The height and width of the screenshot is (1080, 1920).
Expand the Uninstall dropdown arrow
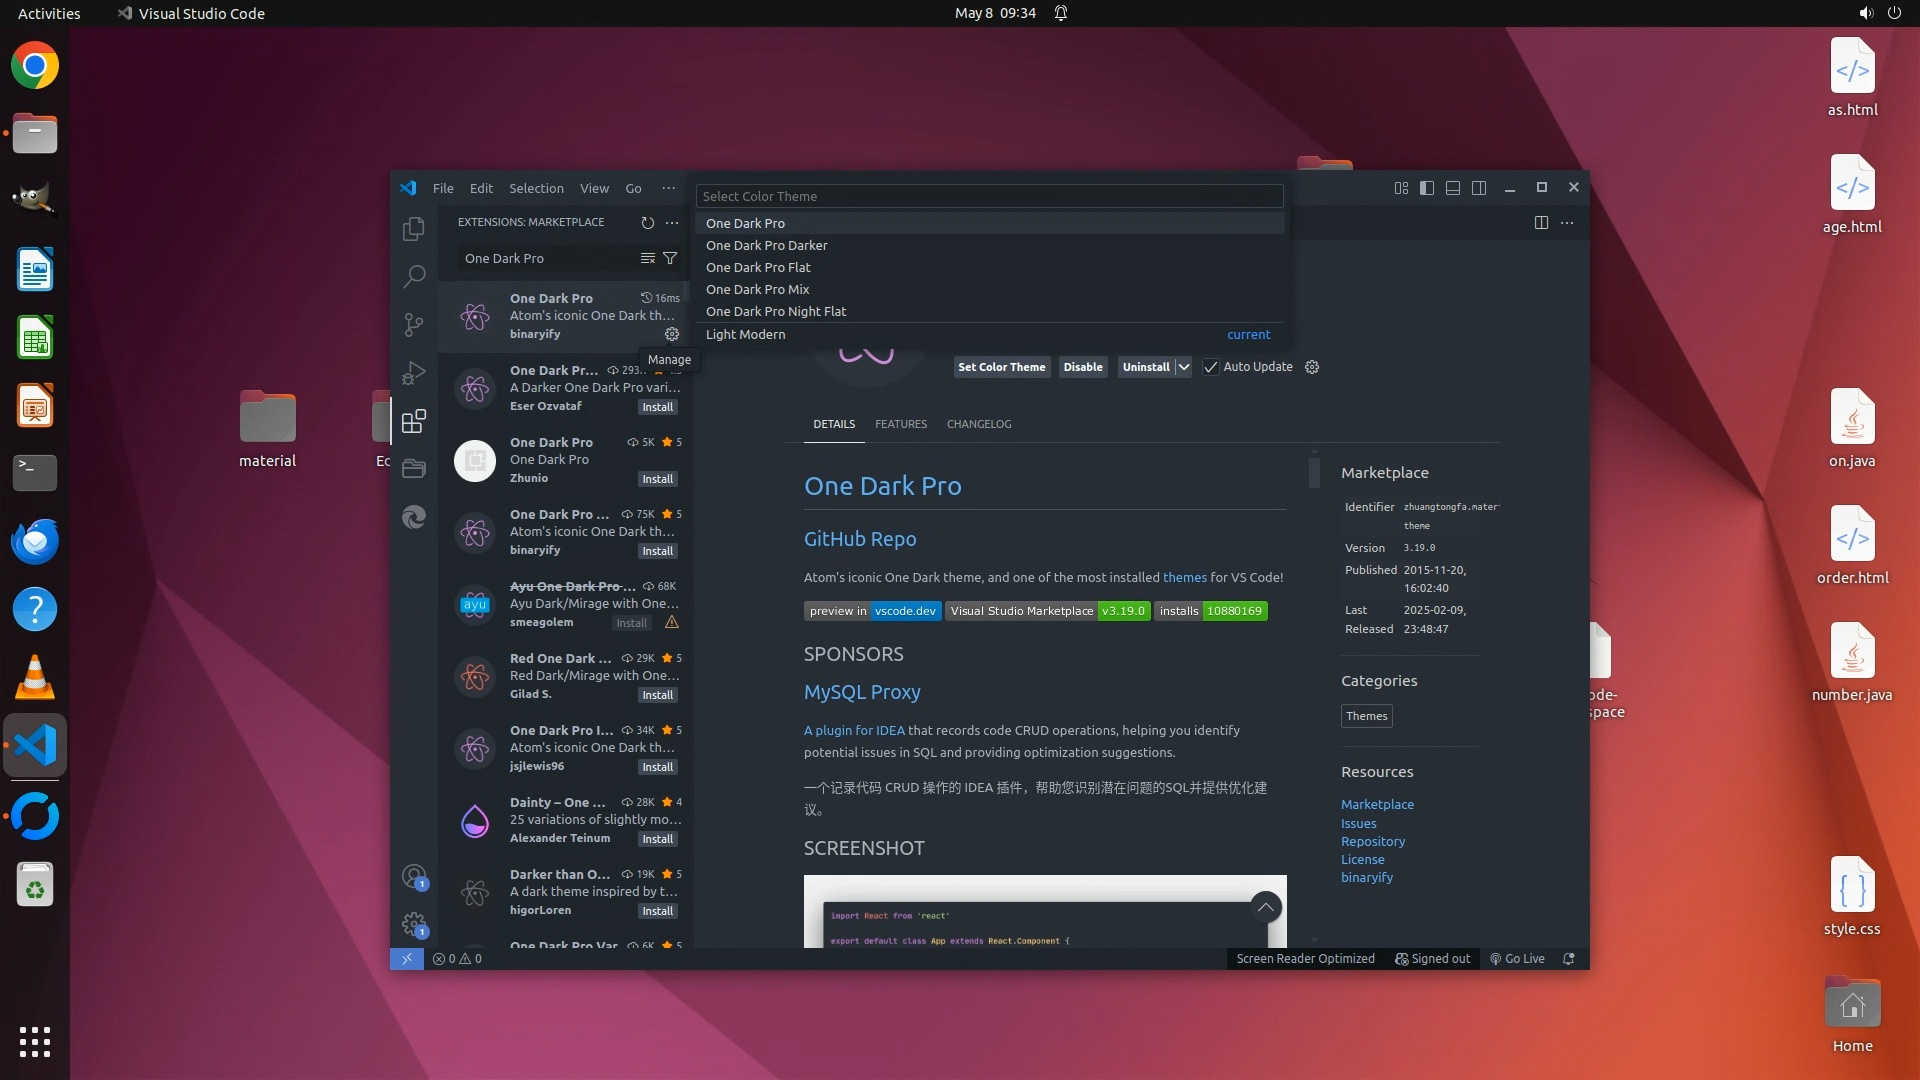1183,367
